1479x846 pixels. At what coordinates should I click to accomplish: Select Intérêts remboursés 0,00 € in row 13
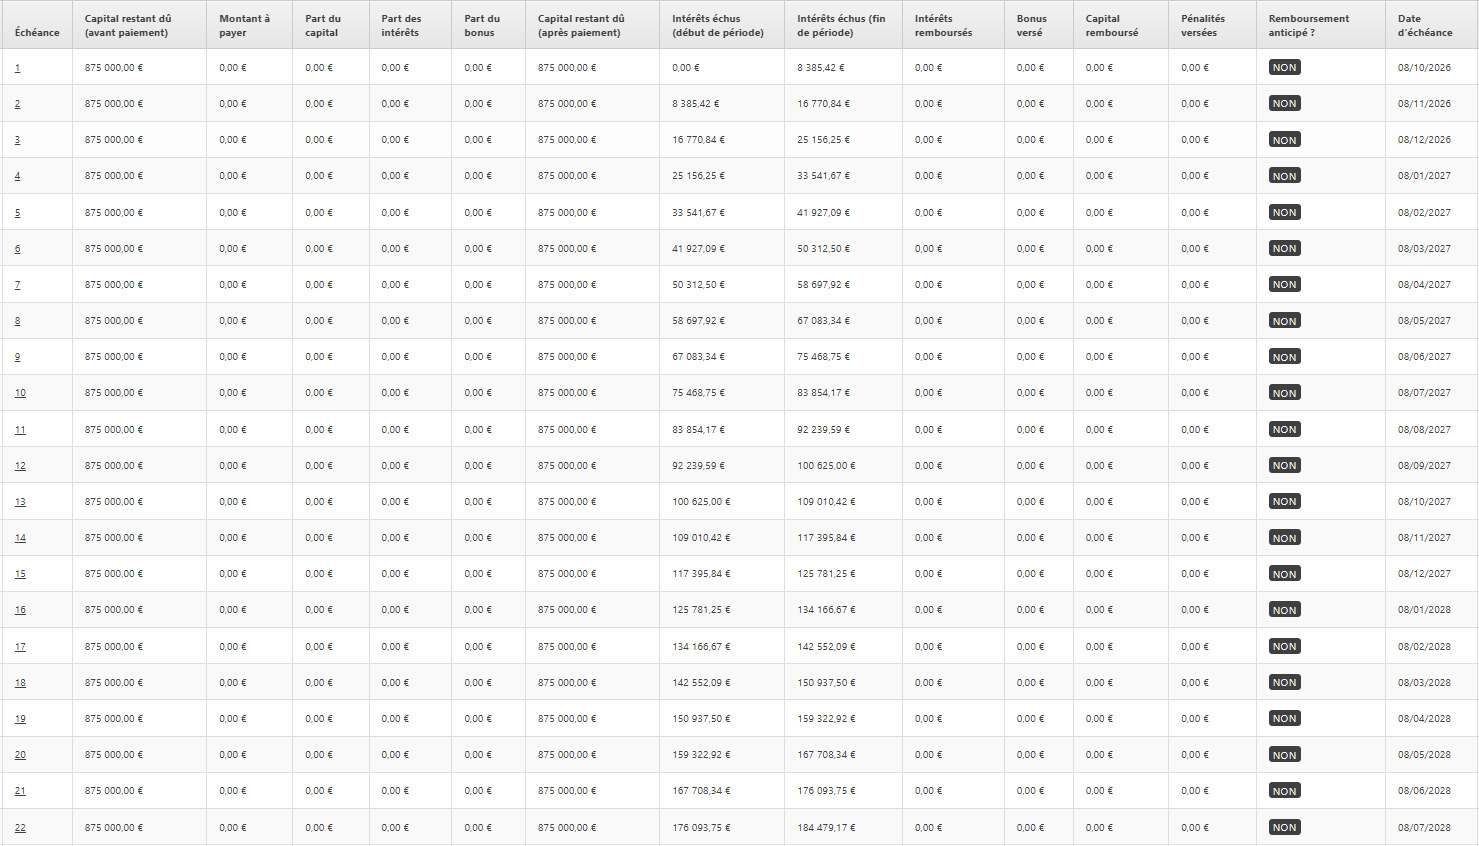click(928, 502)
